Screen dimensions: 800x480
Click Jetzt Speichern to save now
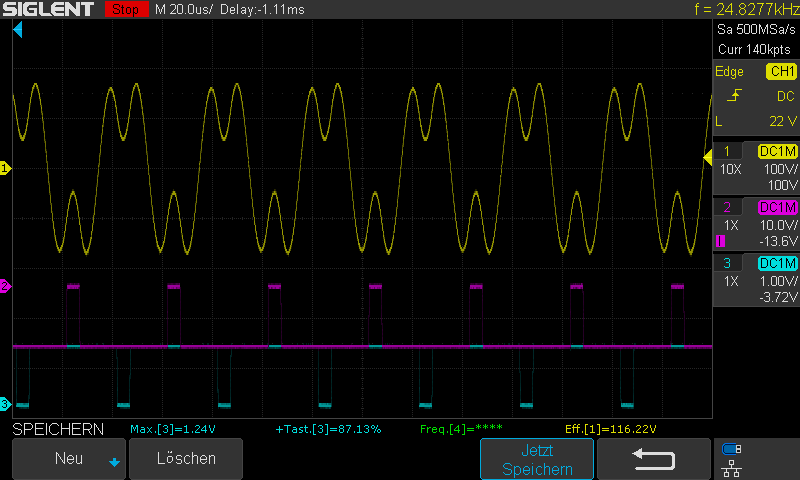tap(537, 460)
